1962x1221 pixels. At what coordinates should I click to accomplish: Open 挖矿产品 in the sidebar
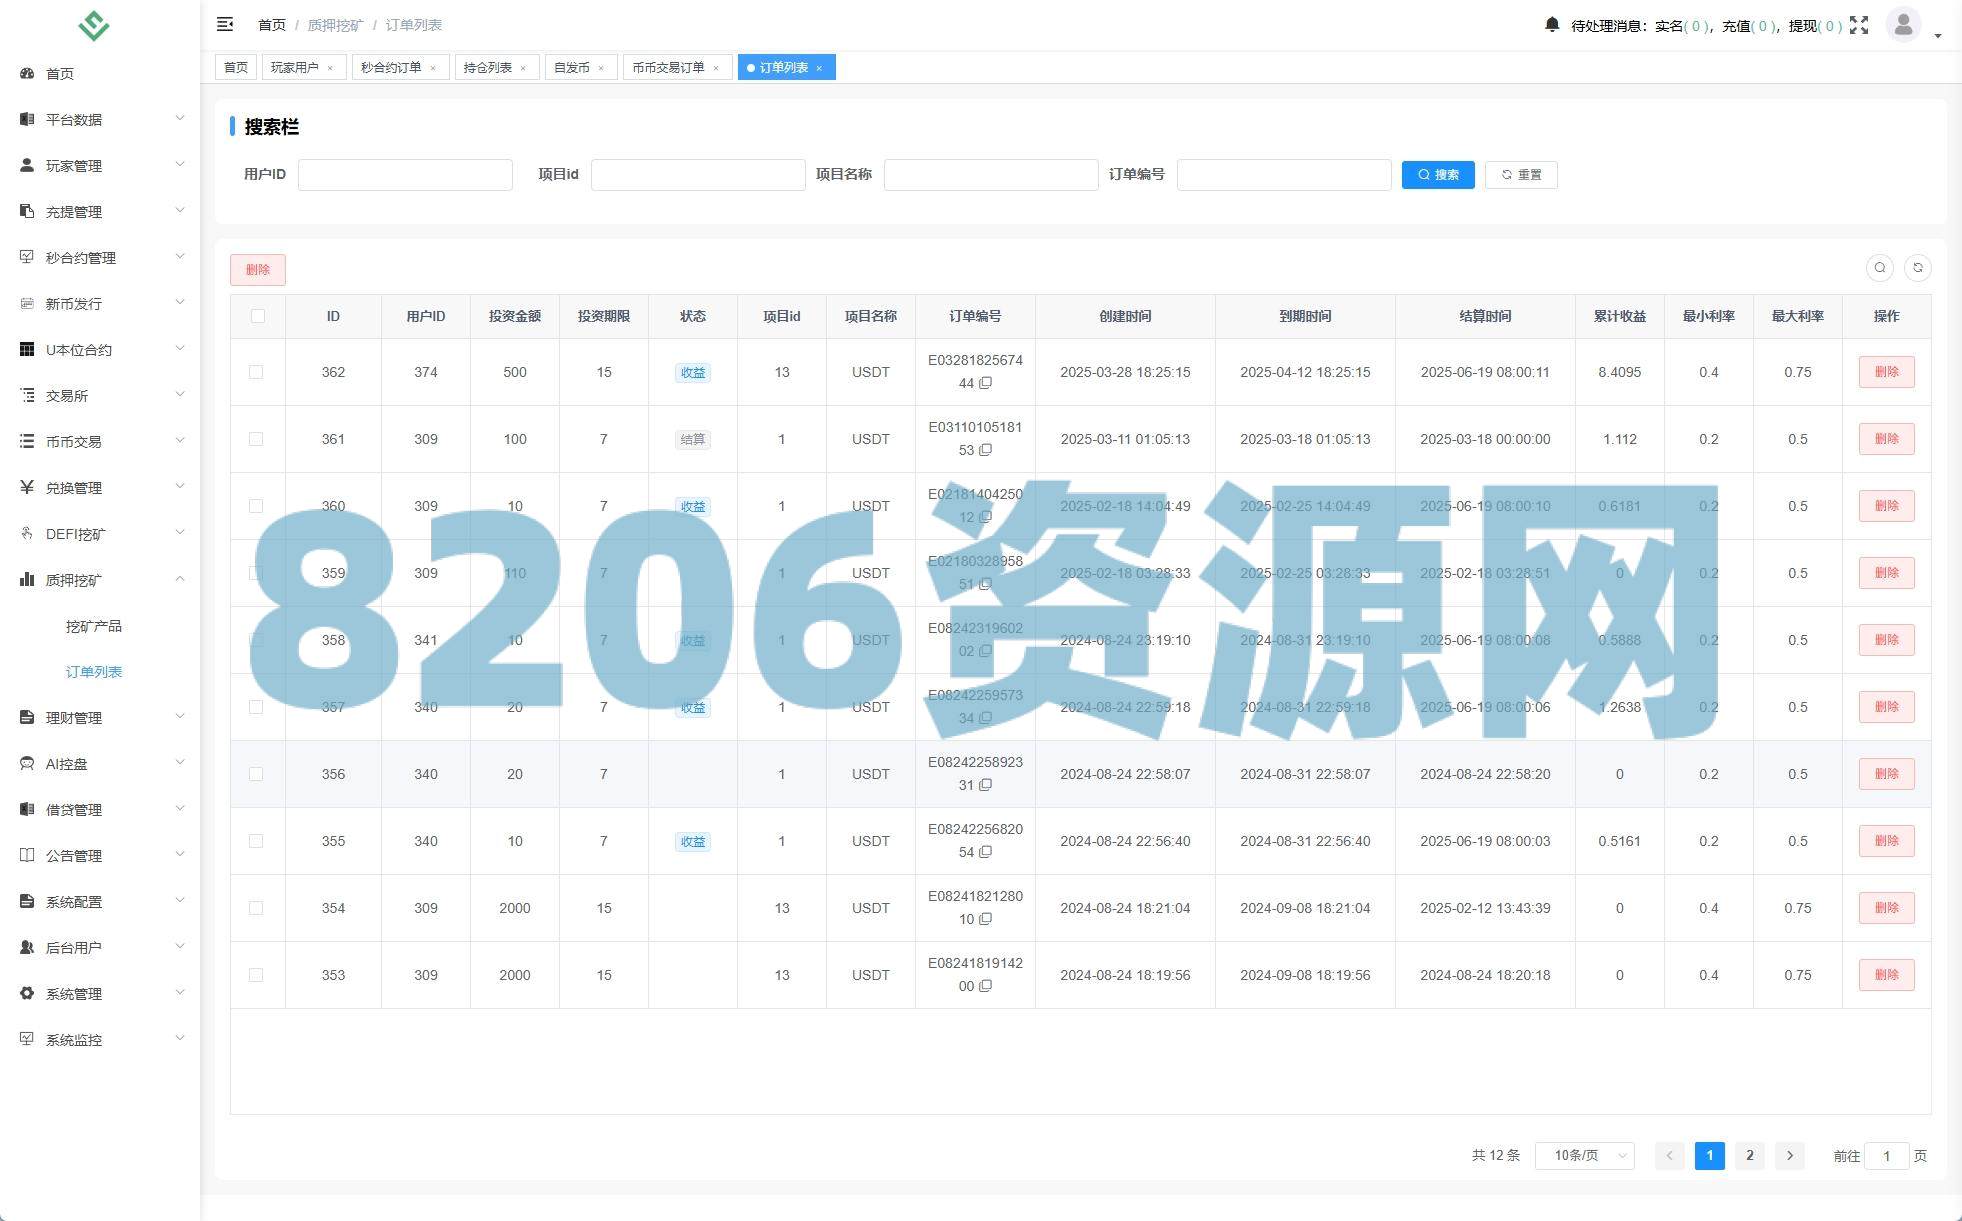coord(94,626)
